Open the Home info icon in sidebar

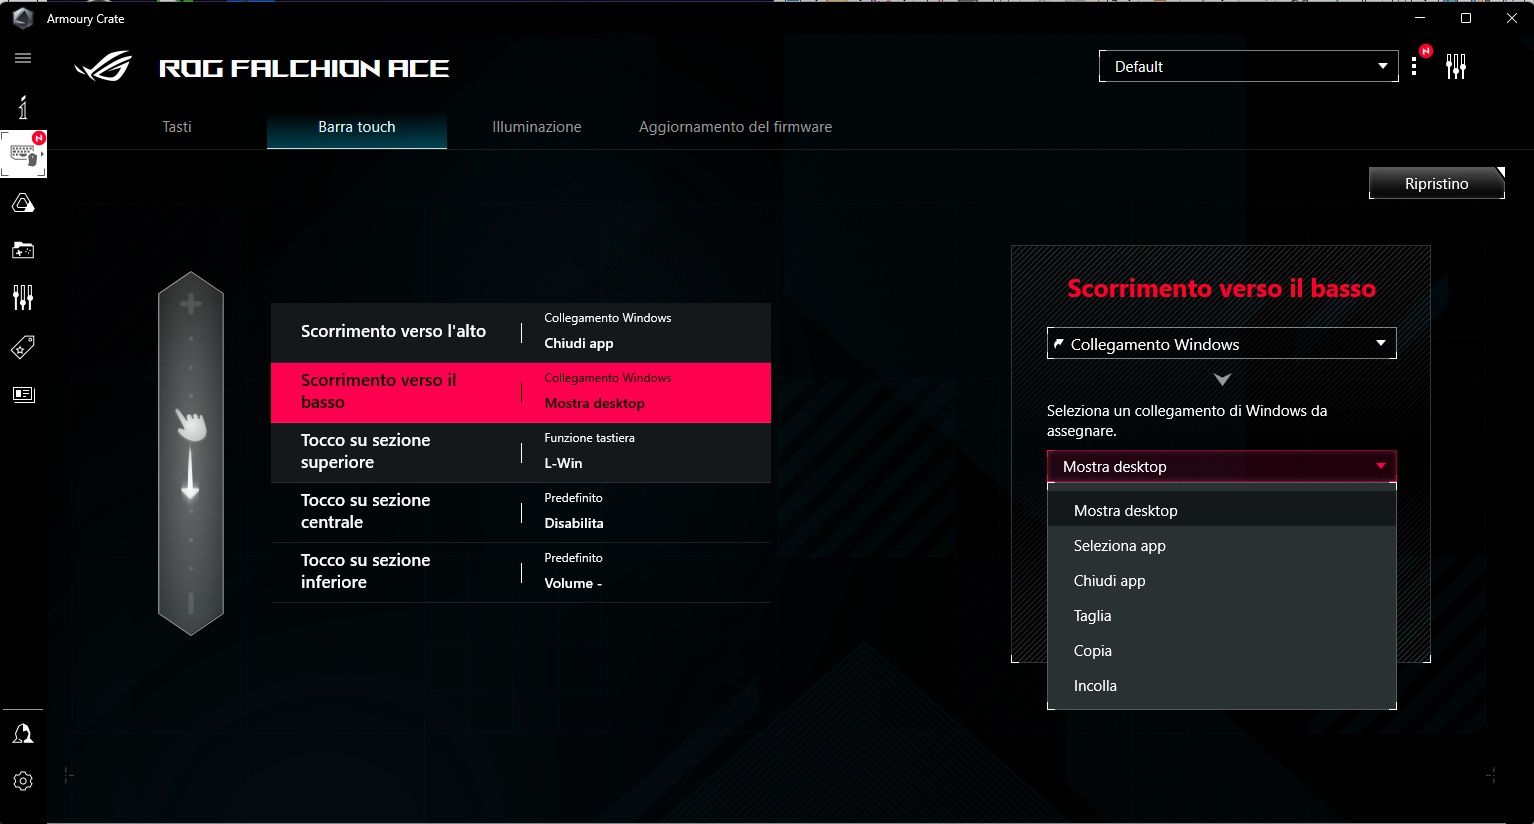(x=23, y=107)
